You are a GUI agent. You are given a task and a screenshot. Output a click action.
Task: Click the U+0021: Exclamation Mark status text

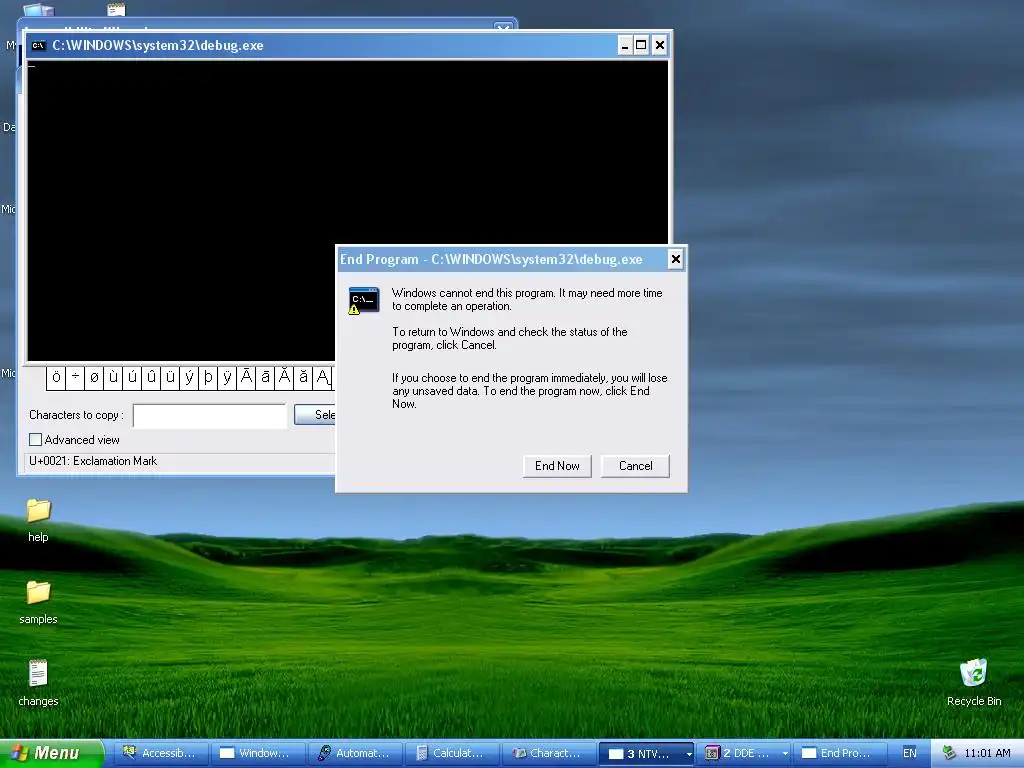point(93,461)
